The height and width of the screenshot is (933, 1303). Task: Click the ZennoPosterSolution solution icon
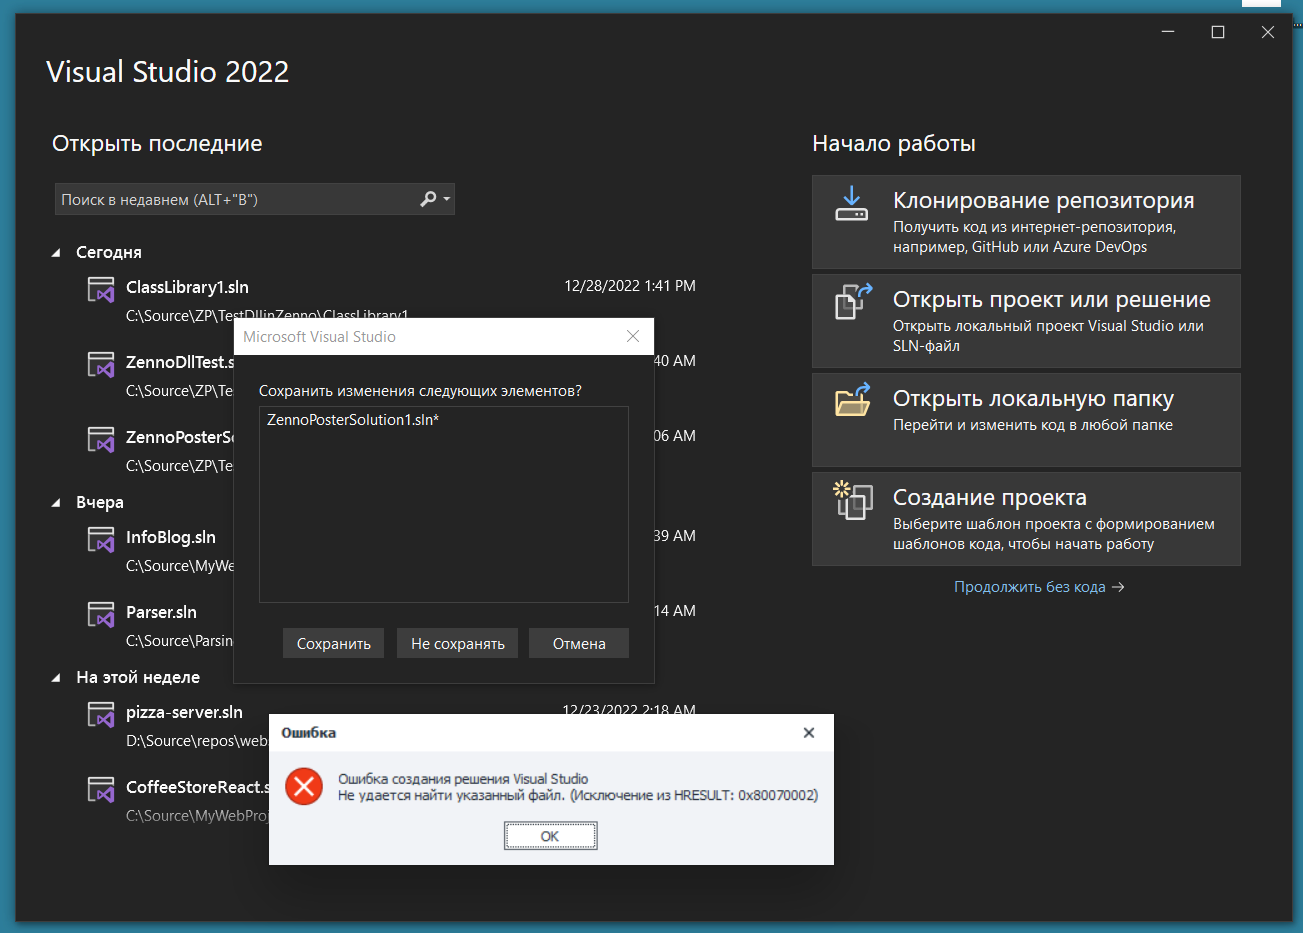tap(101, 439)
